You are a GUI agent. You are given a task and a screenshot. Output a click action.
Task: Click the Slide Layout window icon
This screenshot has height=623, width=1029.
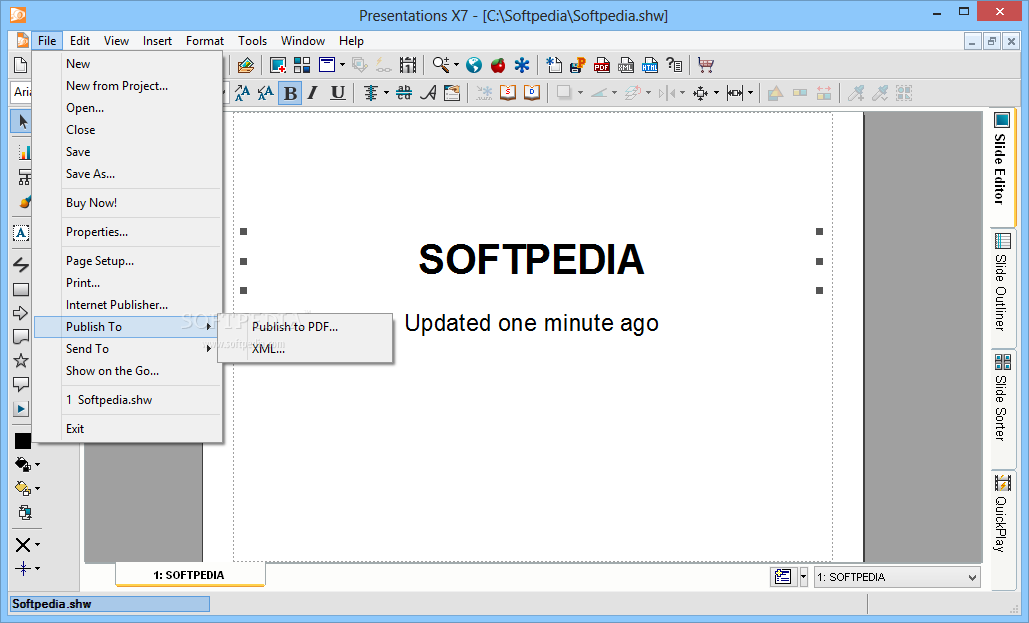327,65
